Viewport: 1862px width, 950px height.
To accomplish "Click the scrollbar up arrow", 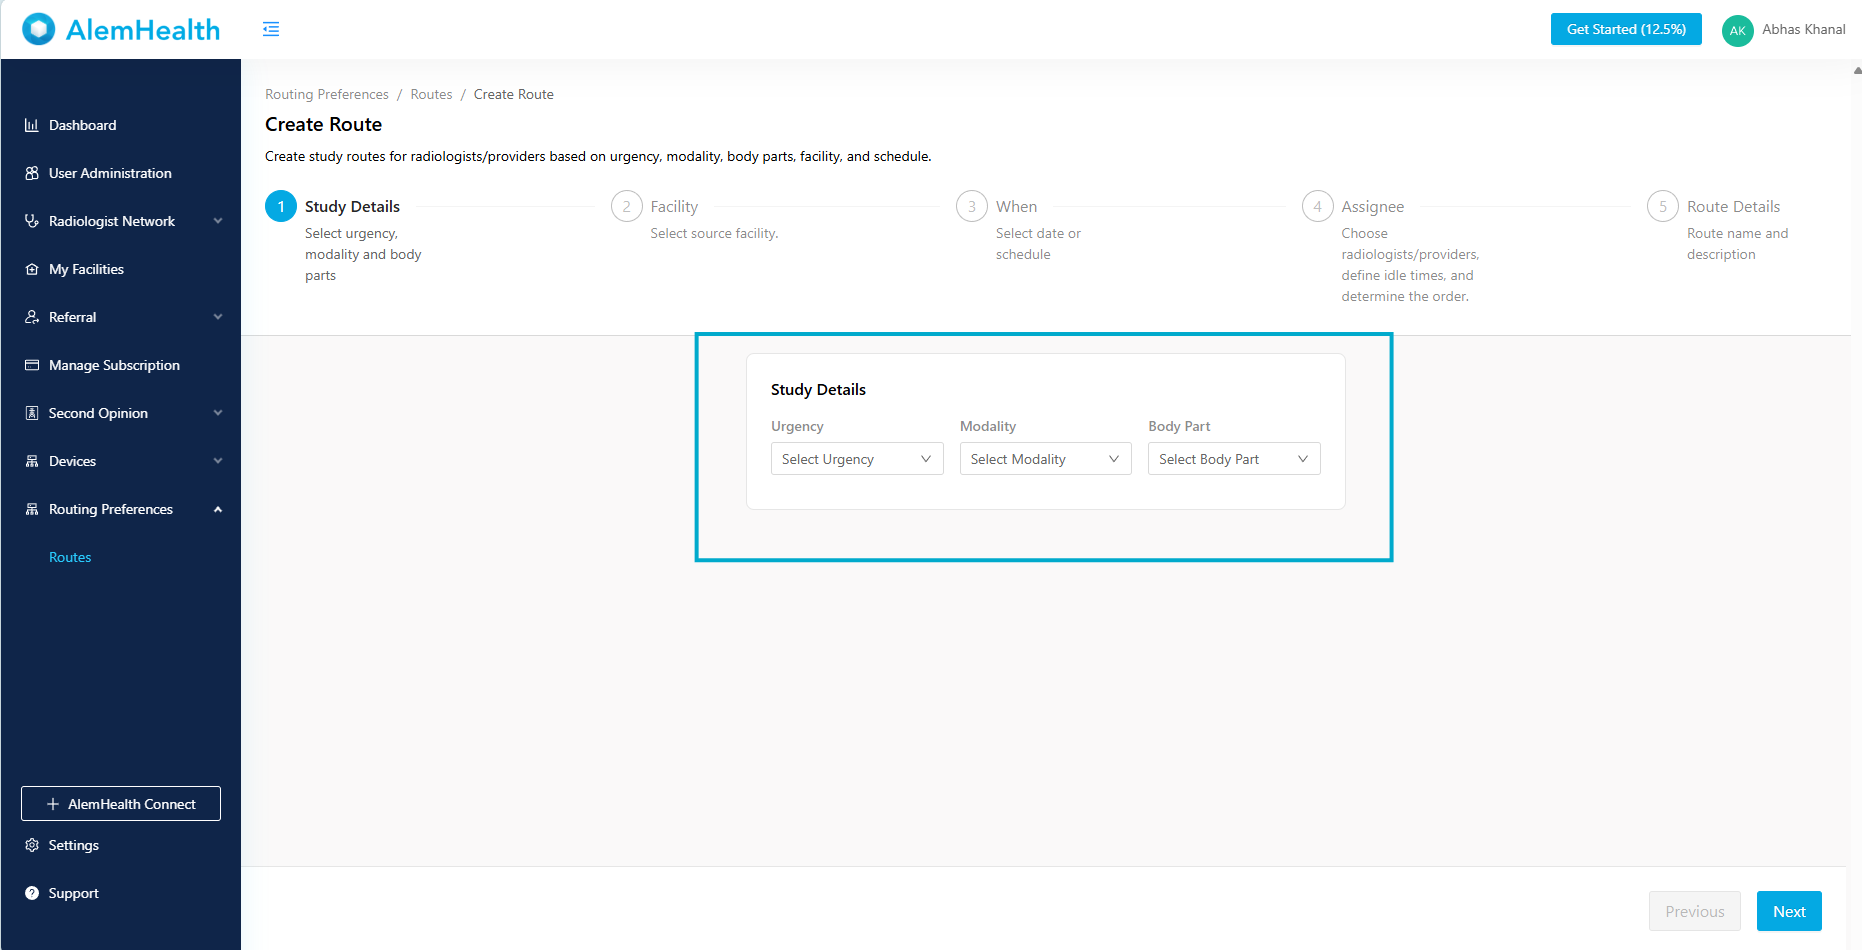I will pyautogui.click(x=1857, y=71).
